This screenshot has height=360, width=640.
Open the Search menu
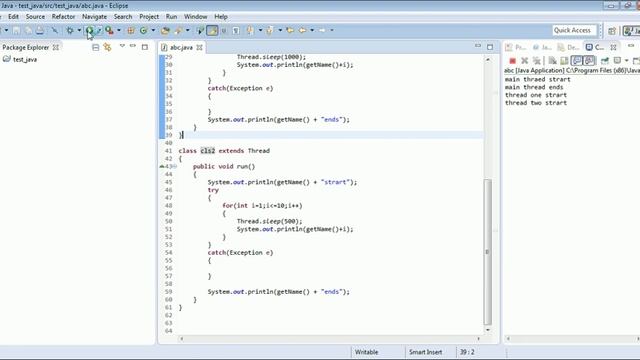(123, 17)
